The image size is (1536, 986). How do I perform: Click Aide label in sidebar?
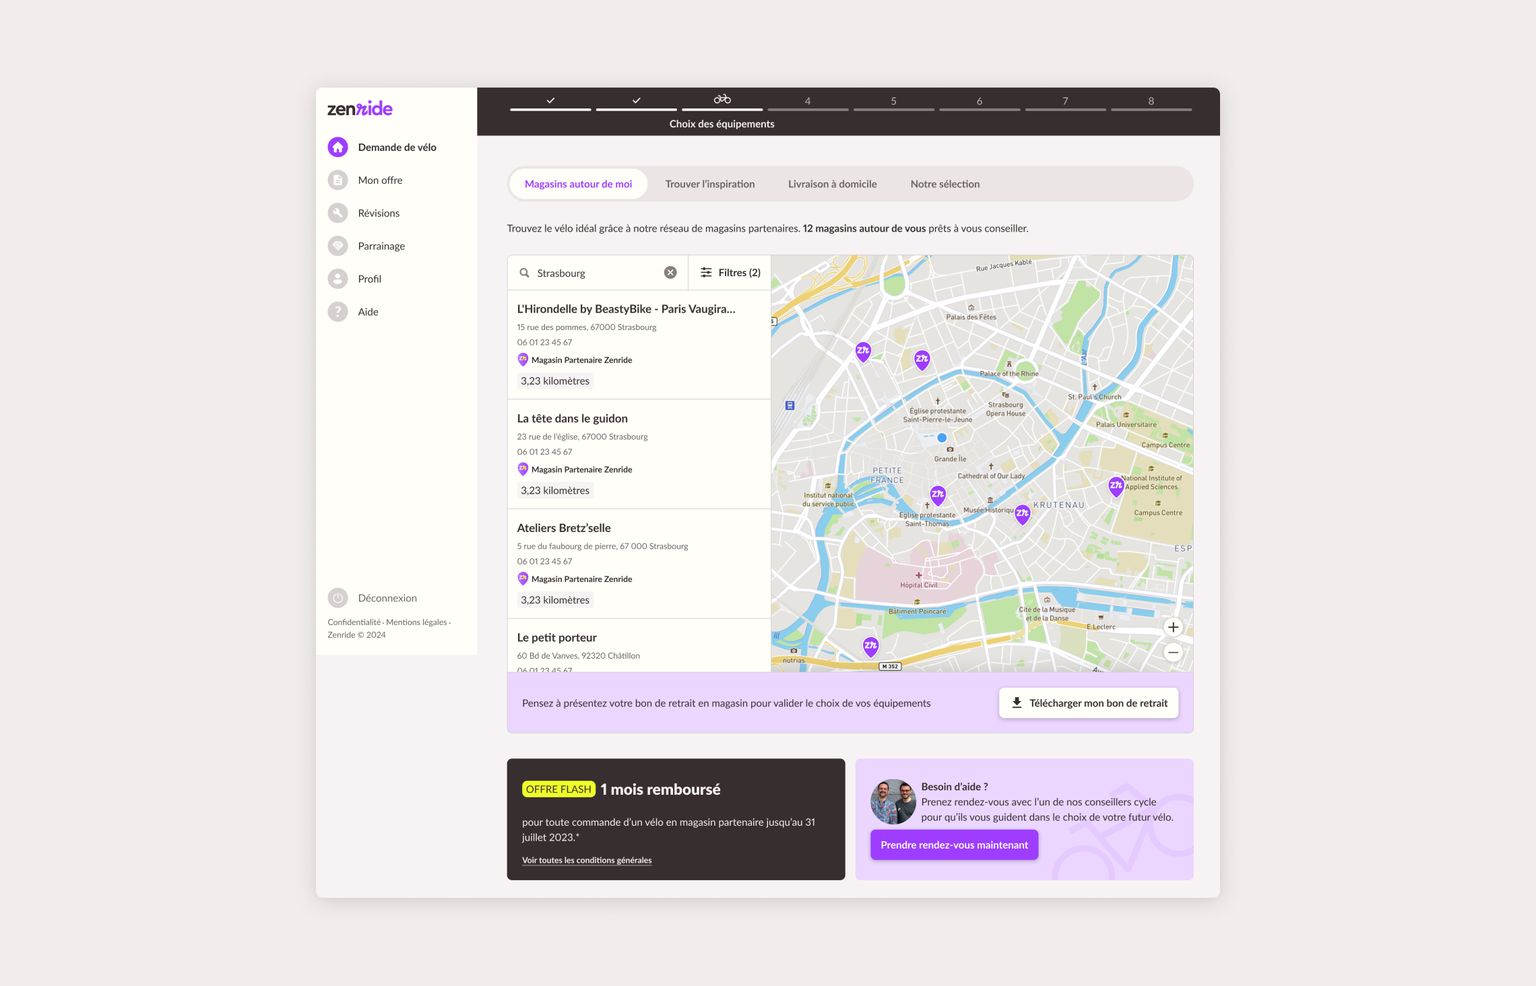(368, 312)
